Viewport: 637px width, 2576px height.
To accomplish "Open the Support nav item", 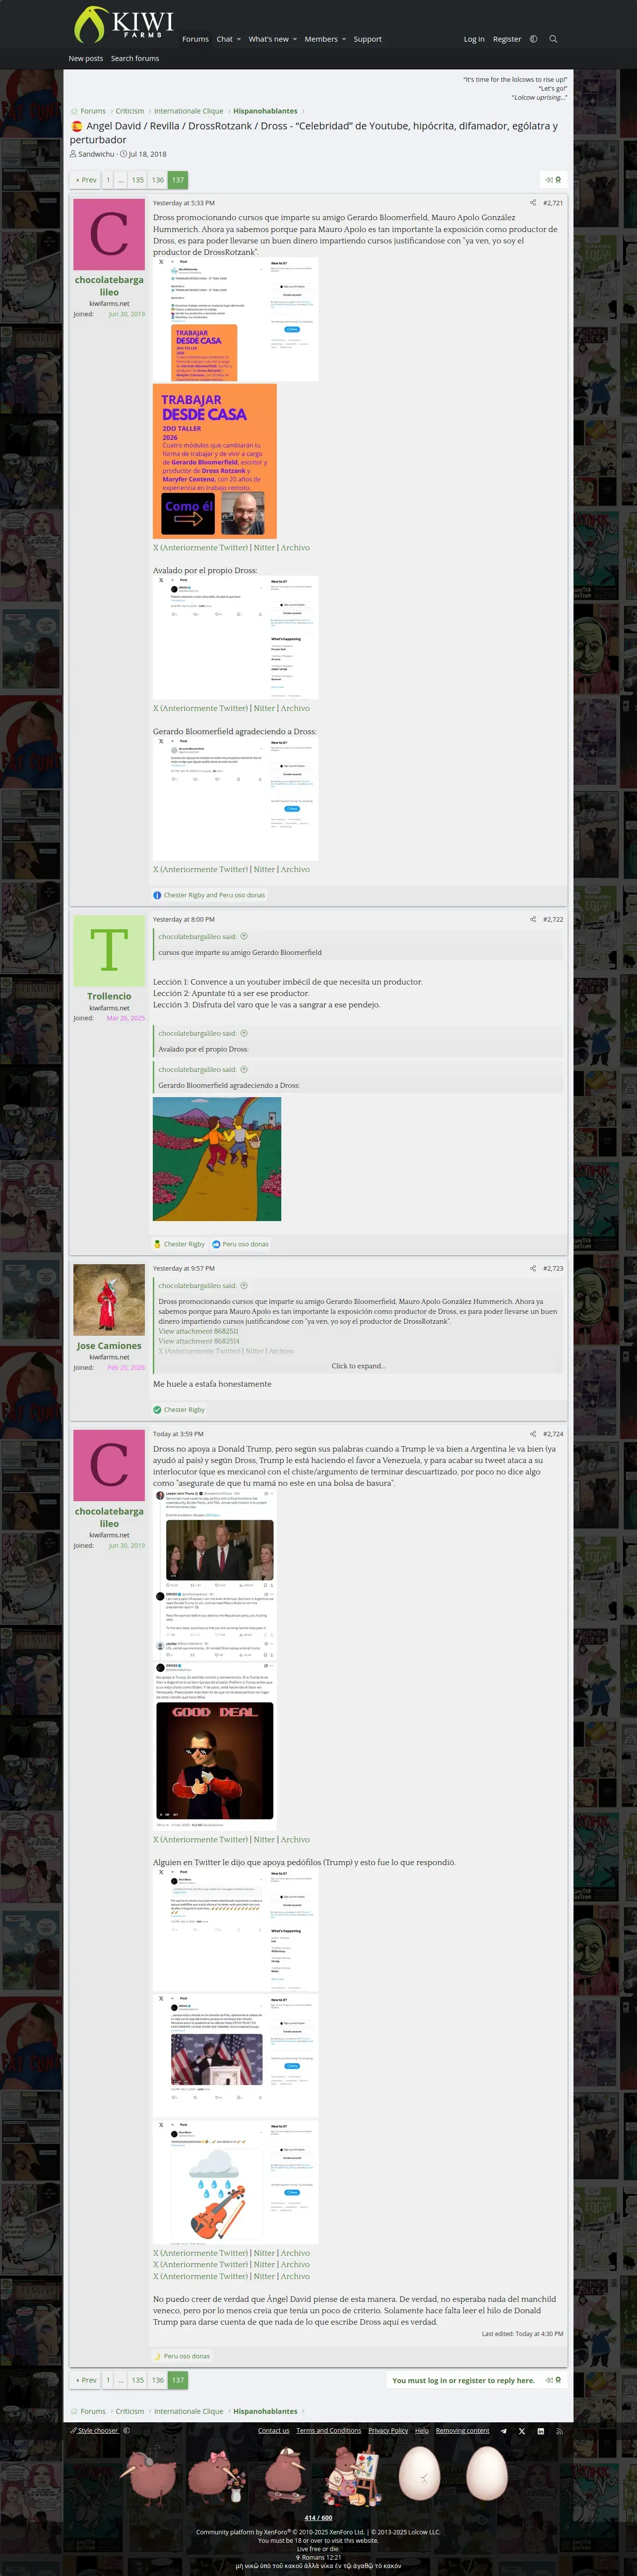I will [x=367, y=39].
